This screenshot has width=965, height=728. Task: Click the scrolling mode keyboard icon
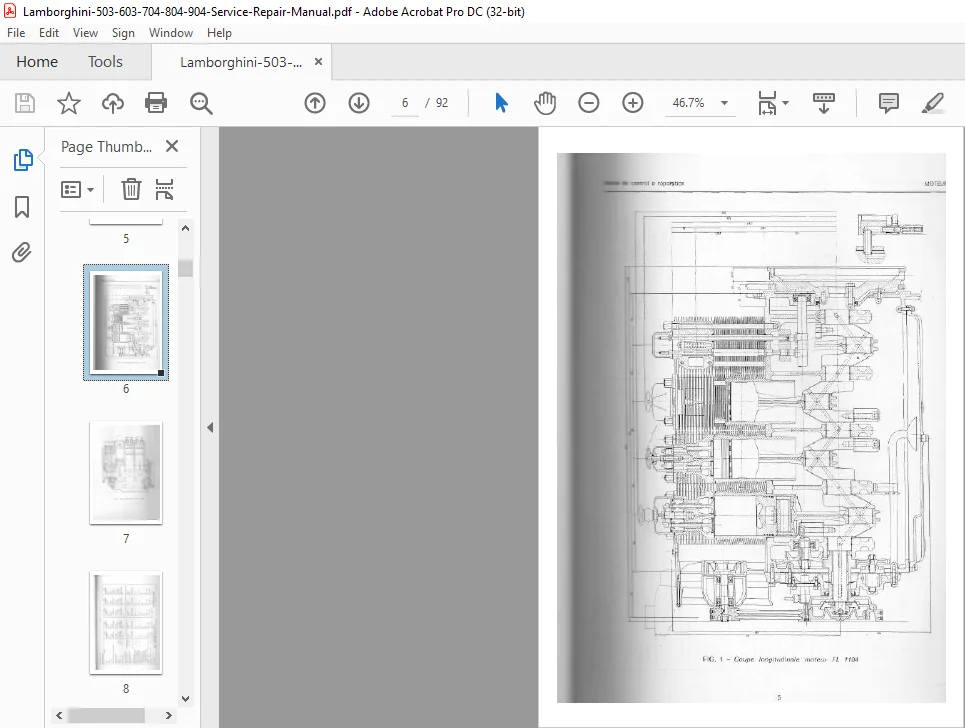pyautogui.click(x=823, y=103)
